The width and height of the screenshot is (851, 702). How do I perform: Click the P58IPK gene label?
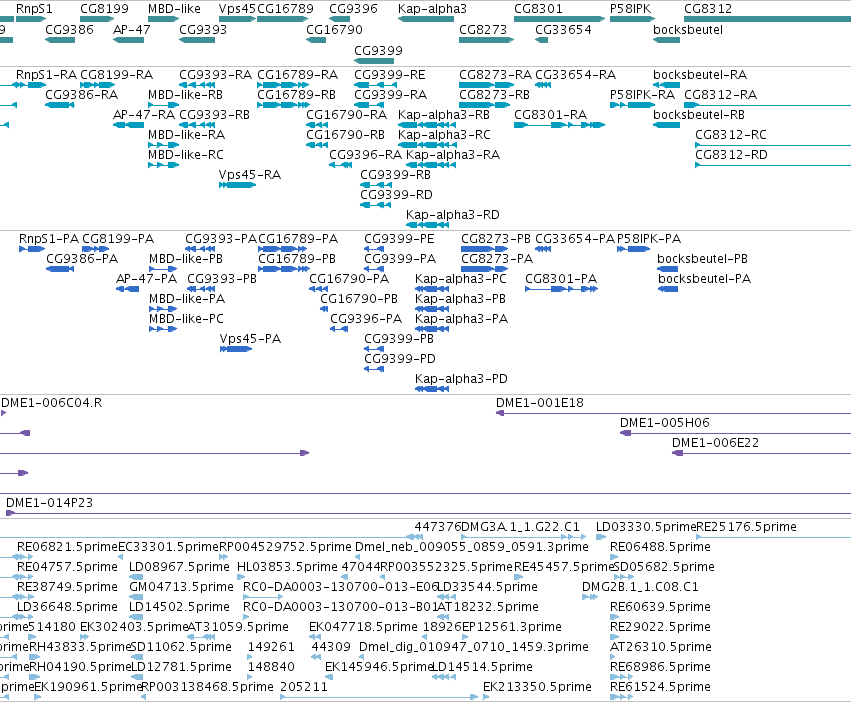coord(631,9)
